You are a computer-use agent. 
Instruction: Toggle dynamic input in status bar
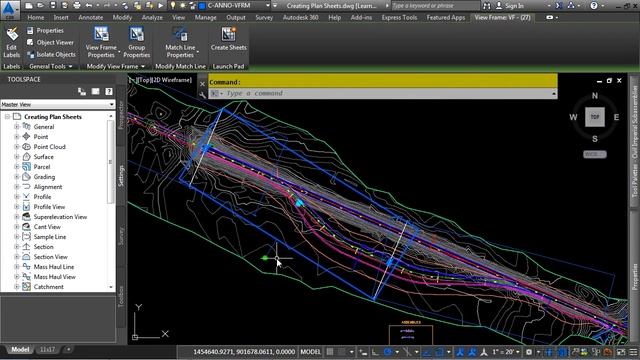click(363, 352)
